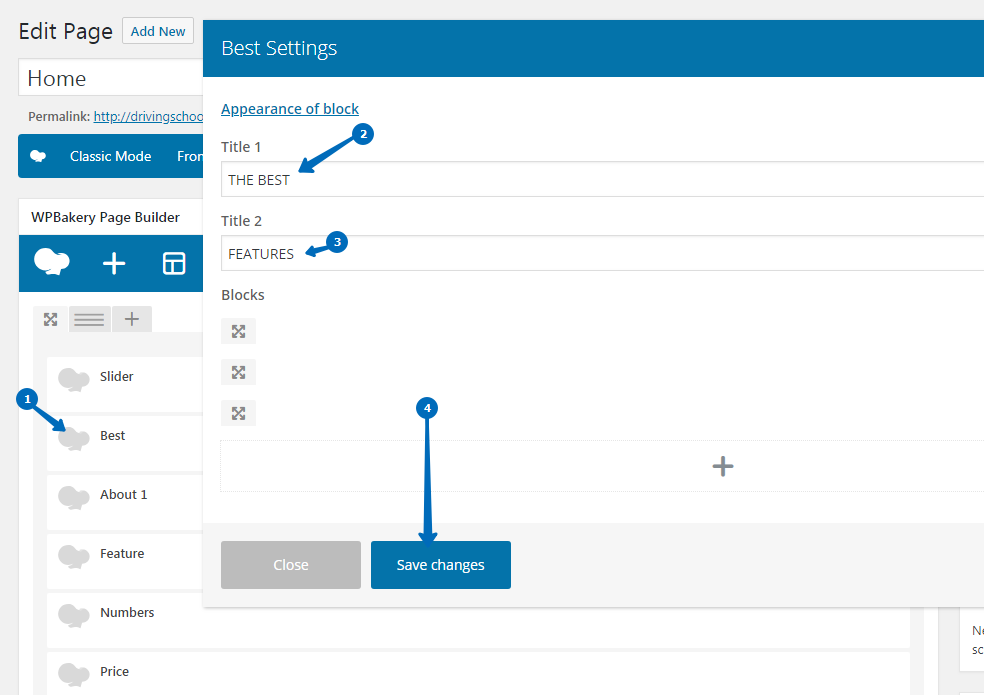Expand the third item under Blocks
This screenshot has width=984, height=695.
[238, 413]
